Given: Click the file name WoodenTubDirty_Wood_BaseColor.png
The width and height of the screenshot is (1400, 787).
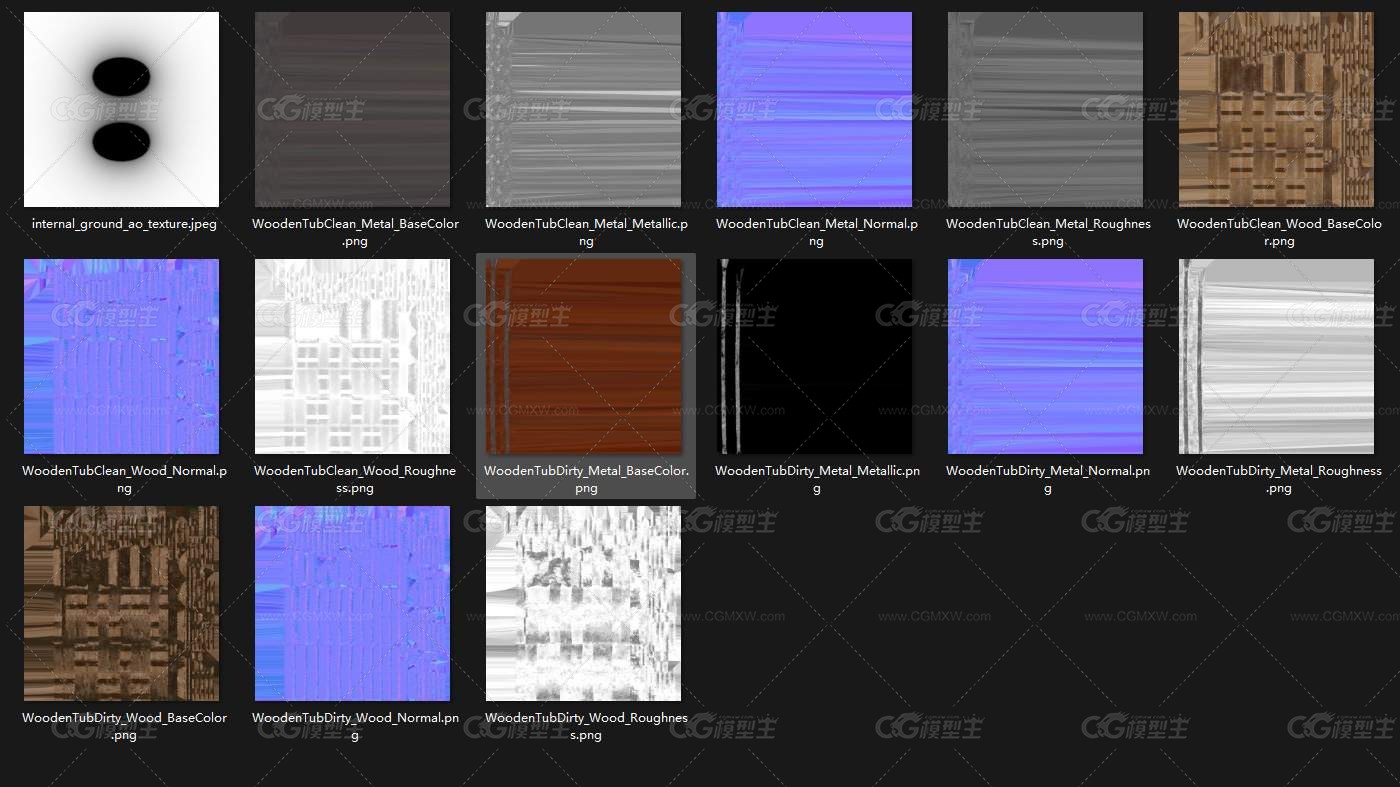Looking at the screenshot, I should click(124, 726).
